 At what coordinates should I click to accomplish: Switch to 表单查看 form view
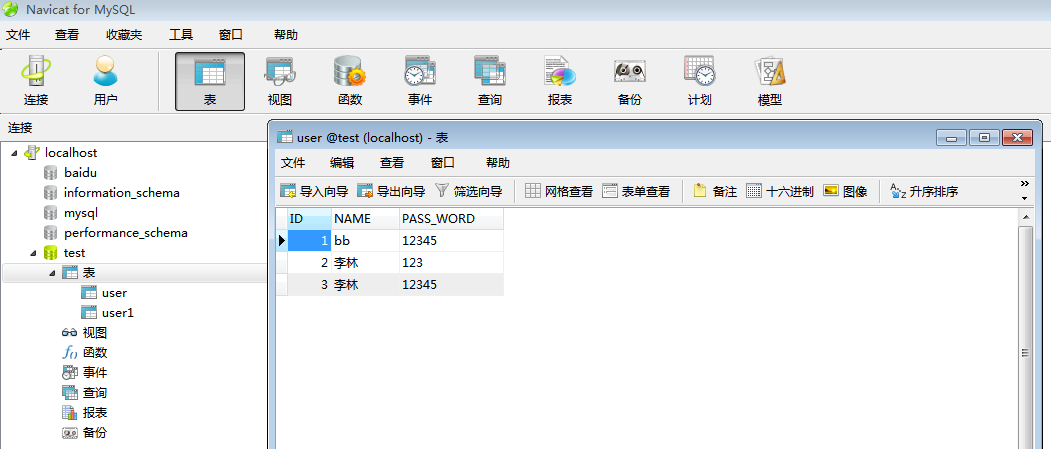[x=636, y=191]
